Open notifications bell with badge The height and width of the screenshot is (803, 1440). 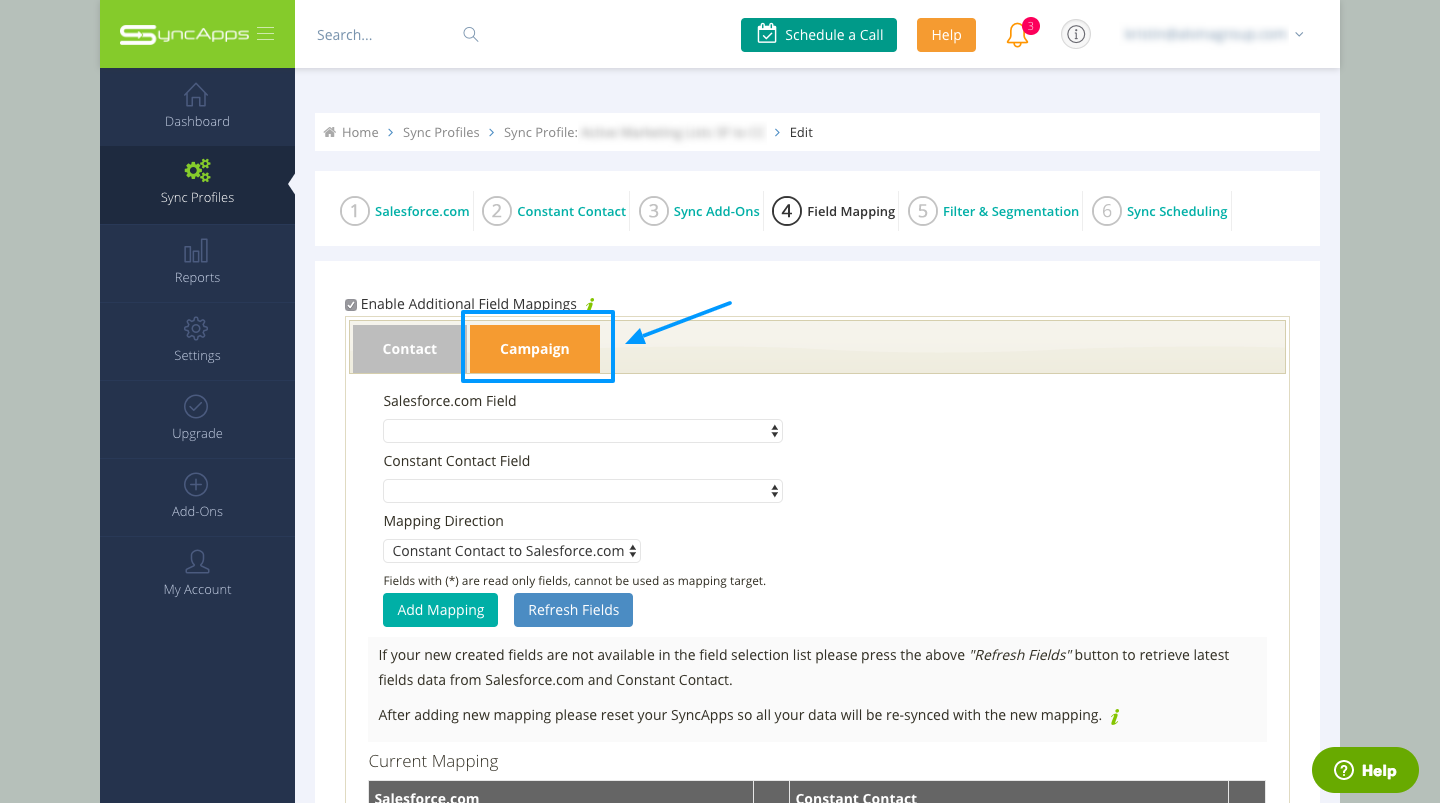[x=1018, y=35]
